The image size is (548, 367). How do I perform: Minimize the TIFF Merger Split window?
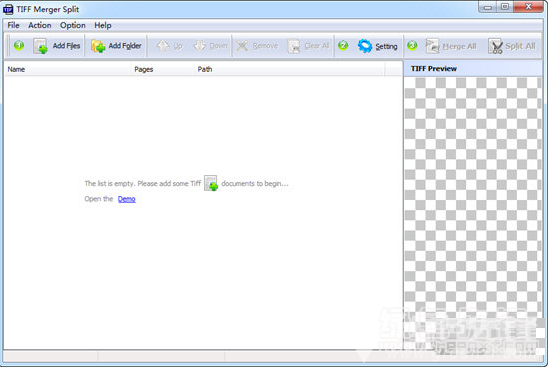tap(488, 7)
